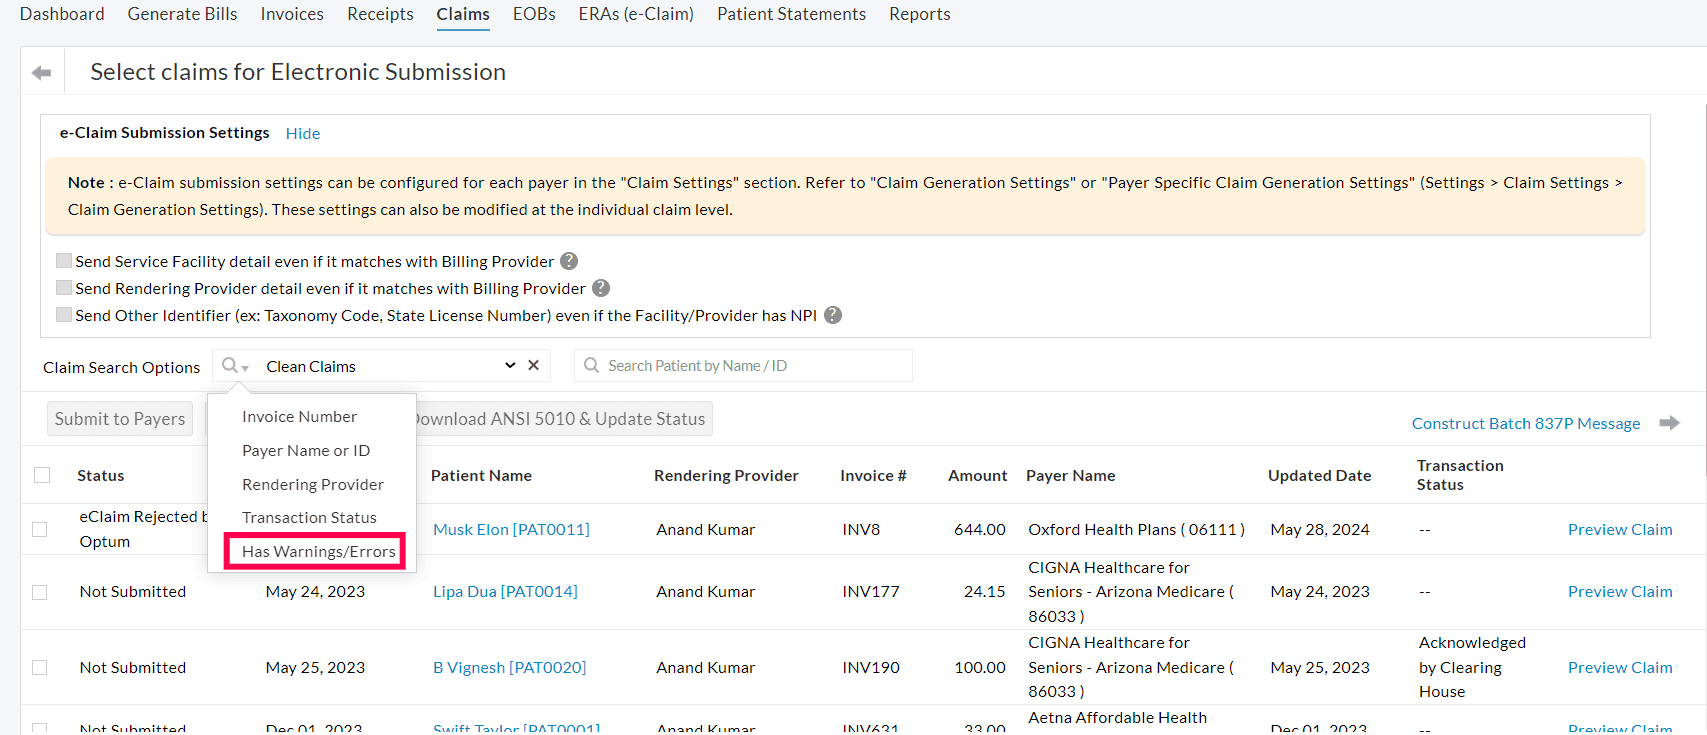Click help icon beside Service Facility option
Viewport: 1707px width, 735px height.
[x=569, y=261]
